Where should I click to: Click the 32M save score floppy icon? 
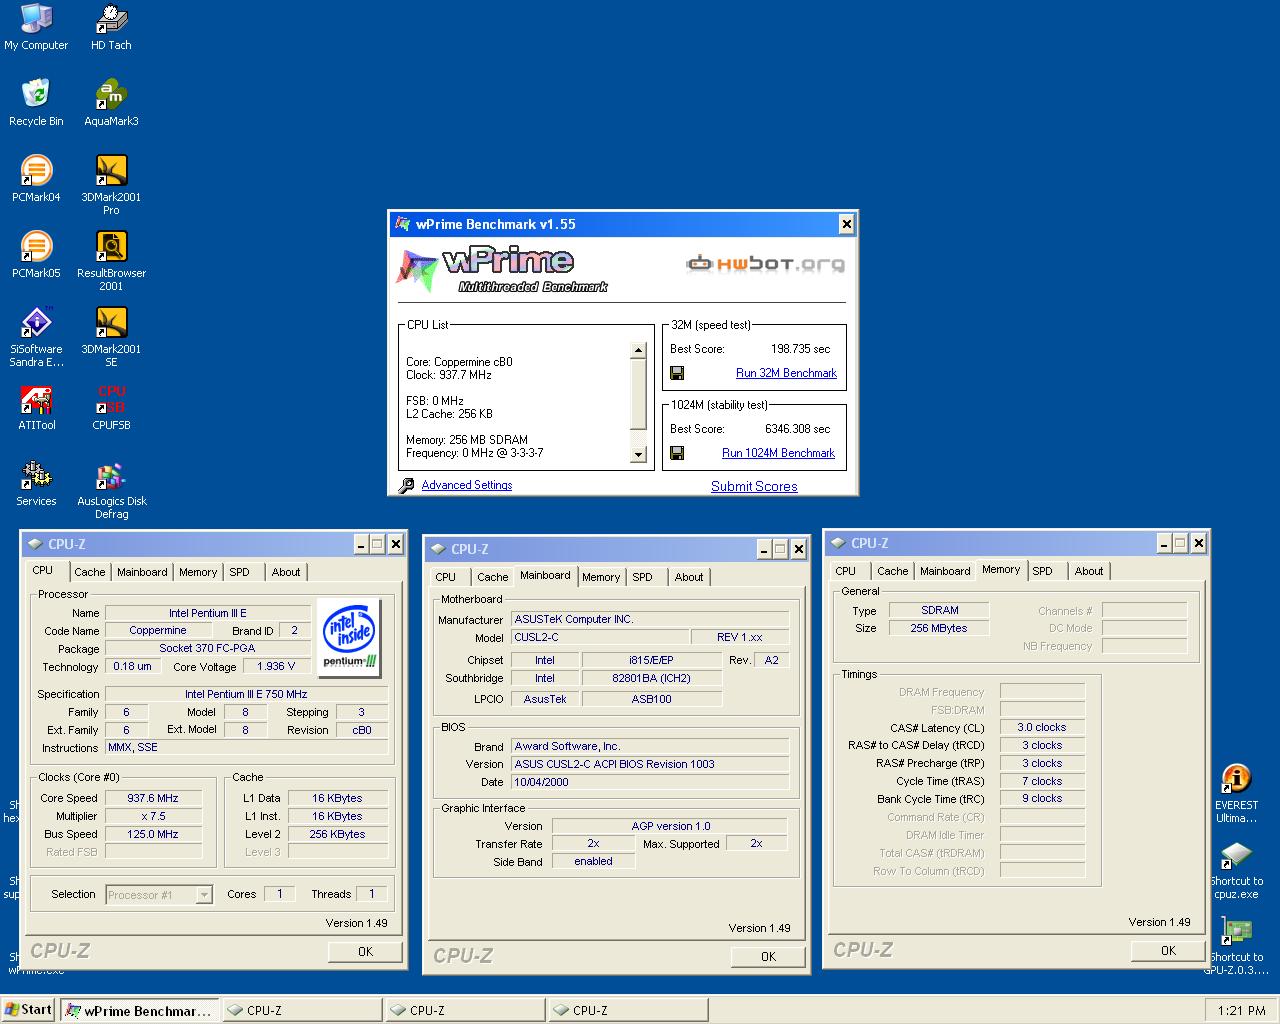tap(677, 373)
